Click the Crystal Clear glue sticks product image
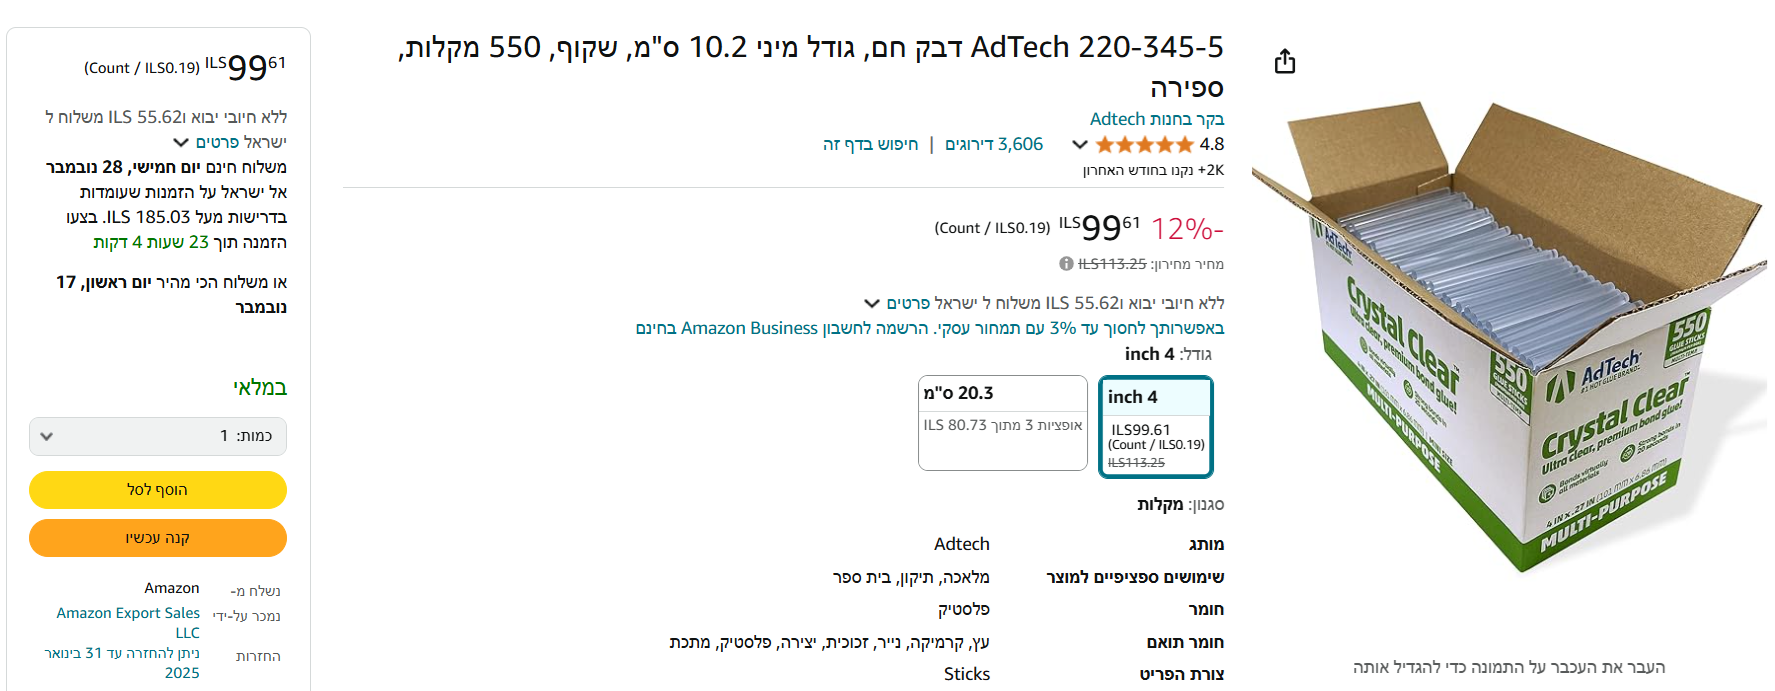The width and height of the screenshot is (1775, 691). 1508,340
